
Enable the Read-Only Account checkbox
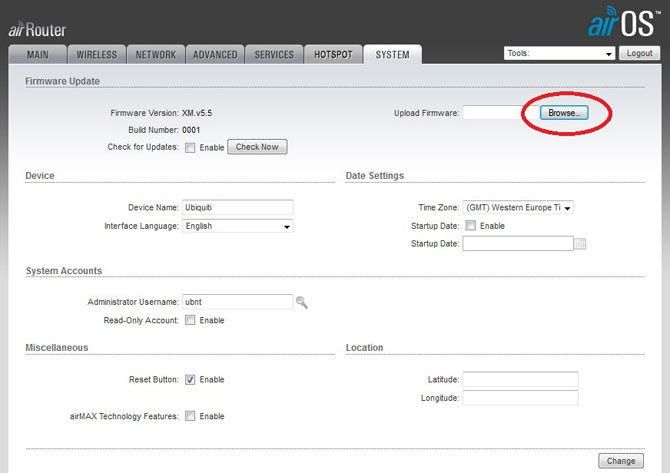click(x=190, y=320)
